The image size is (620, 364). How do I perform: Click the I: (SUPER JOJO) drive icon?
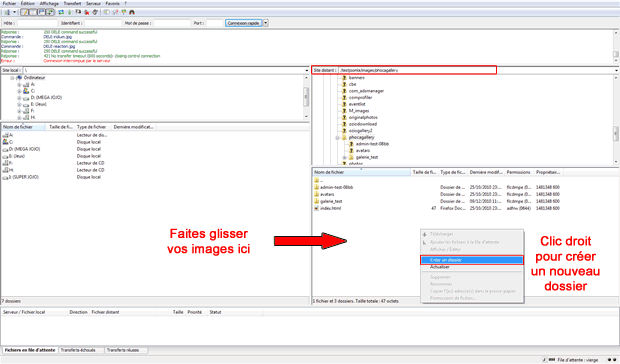coord(5,177)
